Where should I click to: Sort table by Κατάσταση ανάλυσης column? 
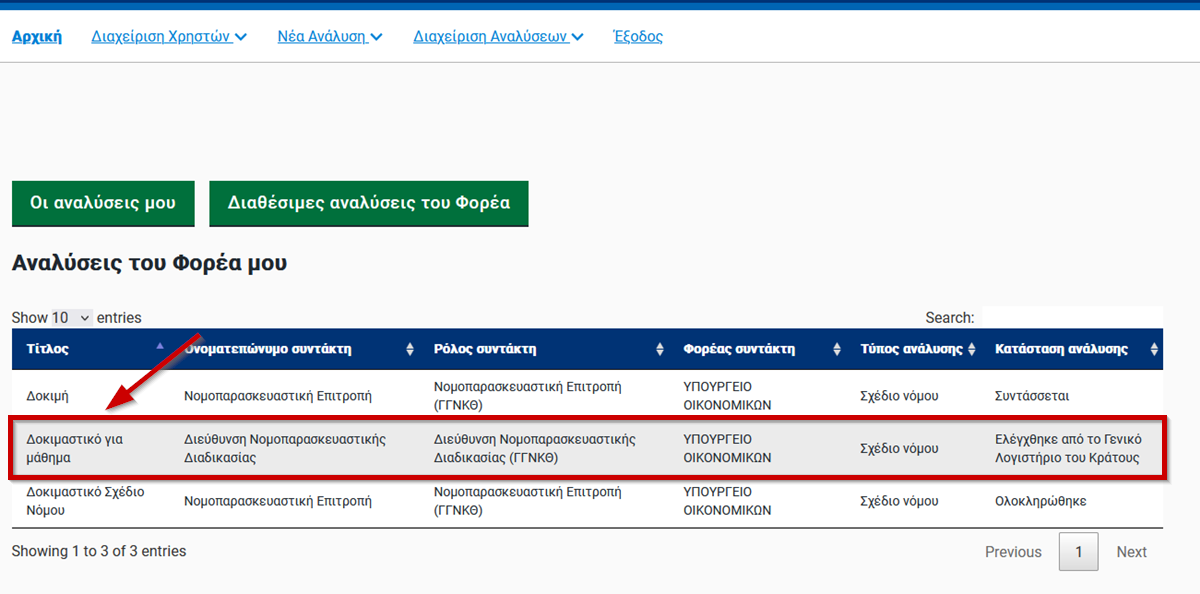[x=1074, y=349]
